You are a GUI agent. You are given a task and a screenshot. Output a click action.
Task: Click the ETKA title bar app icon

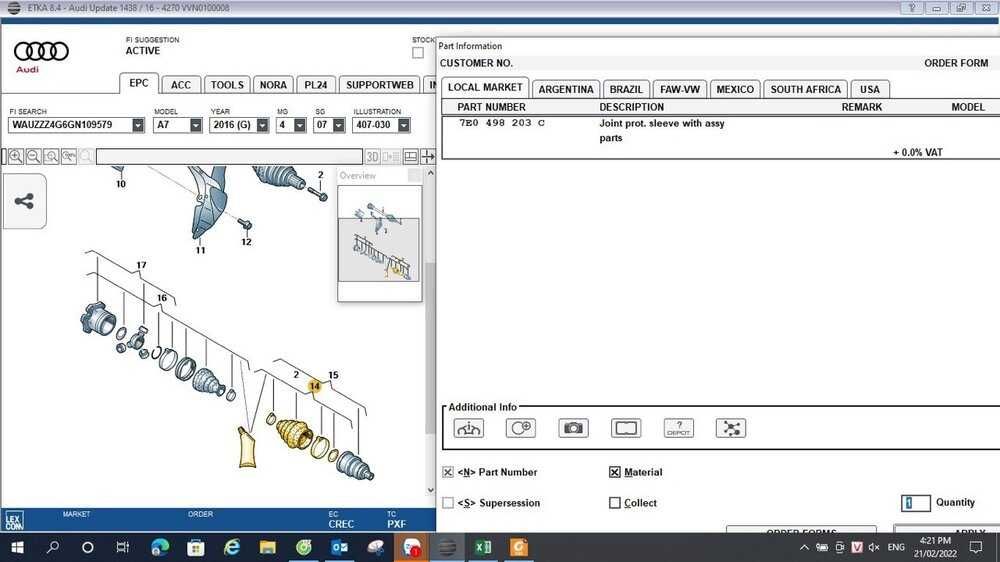click(x=13, y=8)
